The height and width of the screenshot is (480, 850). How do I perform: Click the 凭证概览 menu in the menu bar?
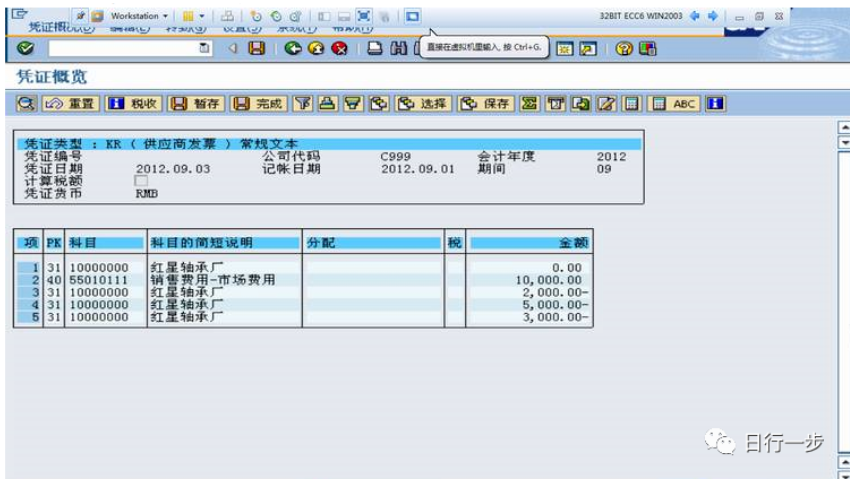click(x=61, y=28)
